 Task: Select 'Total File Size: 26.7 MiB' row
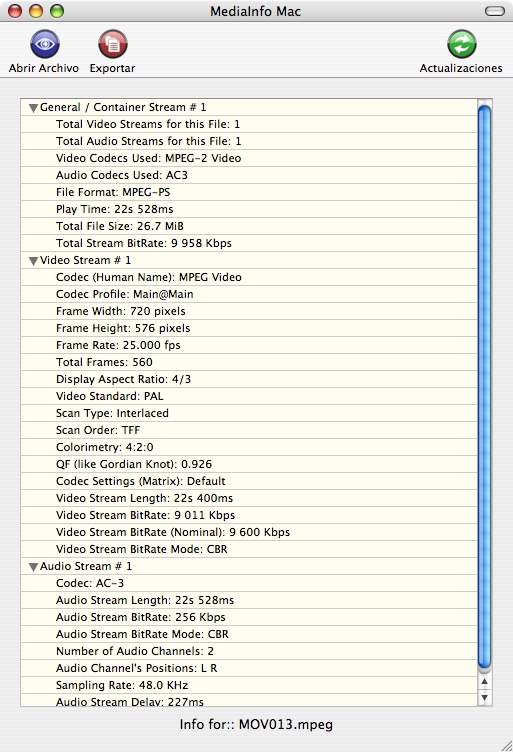tap(249, 226)
